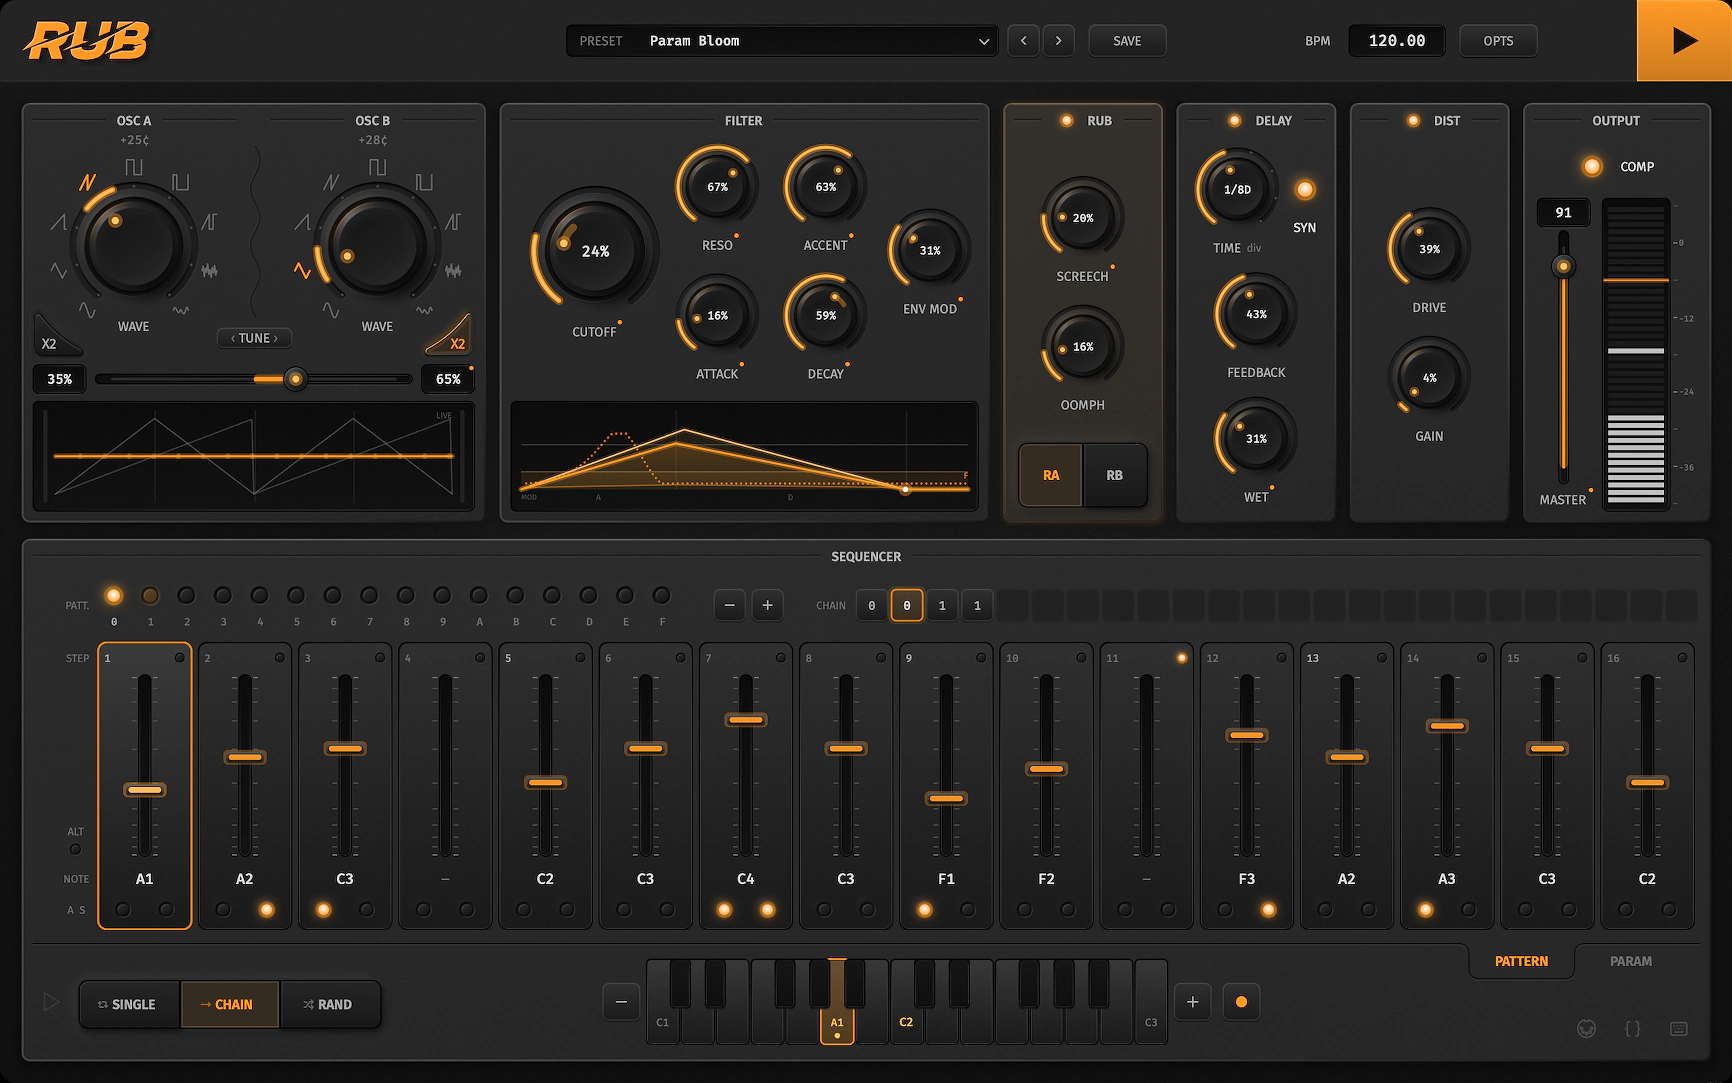Click the small sequencer play triangle next to SINGLE
Image resolution: width=1732 pixels, height=1083 pixels.
pos(52,1002)
